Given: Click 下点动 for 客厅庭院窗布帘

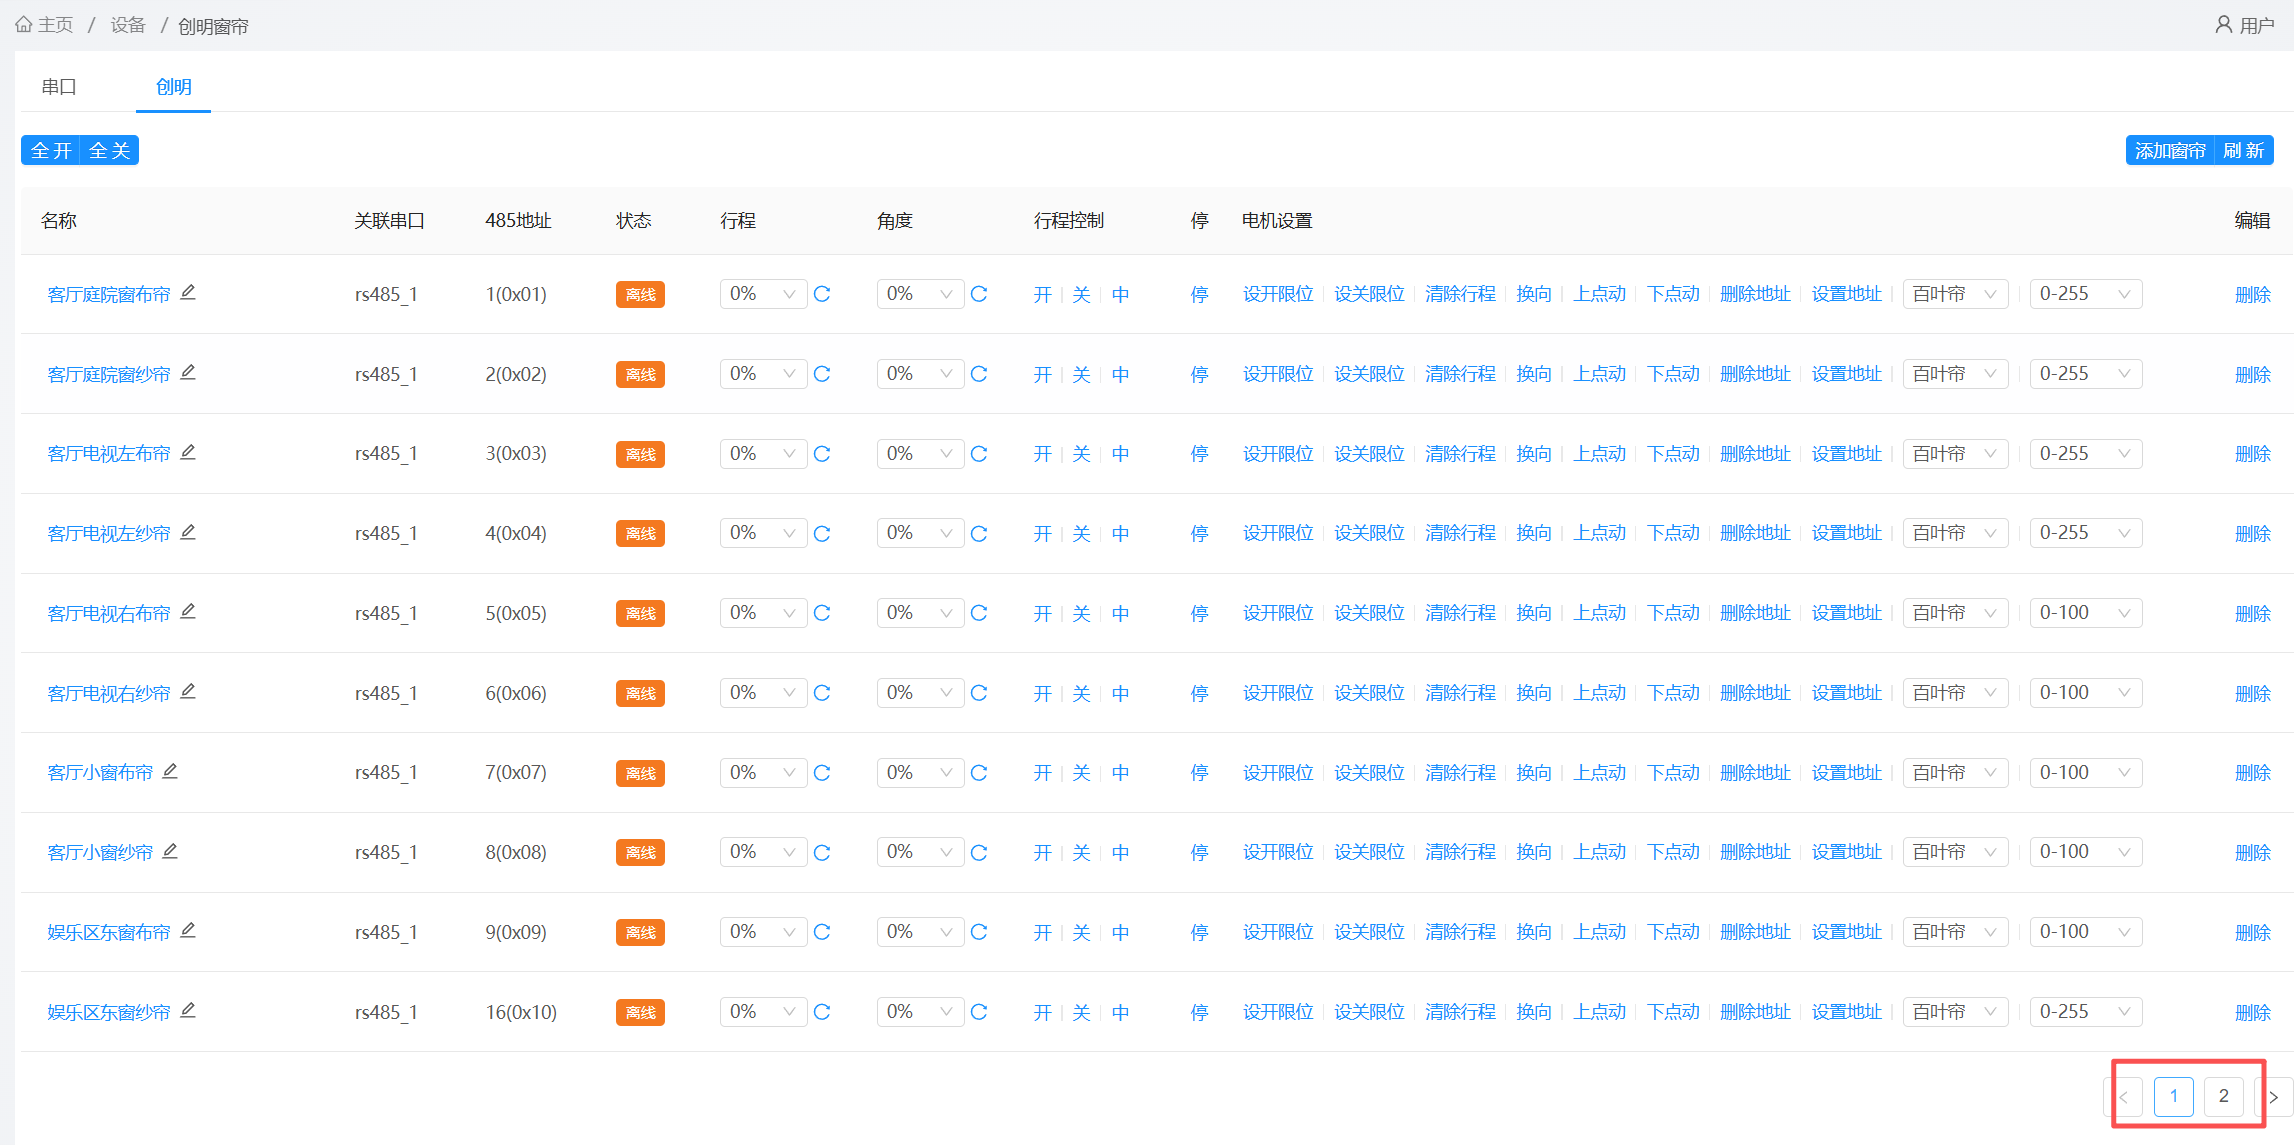Looking at the screenshot, I should tap(1673, 294).
